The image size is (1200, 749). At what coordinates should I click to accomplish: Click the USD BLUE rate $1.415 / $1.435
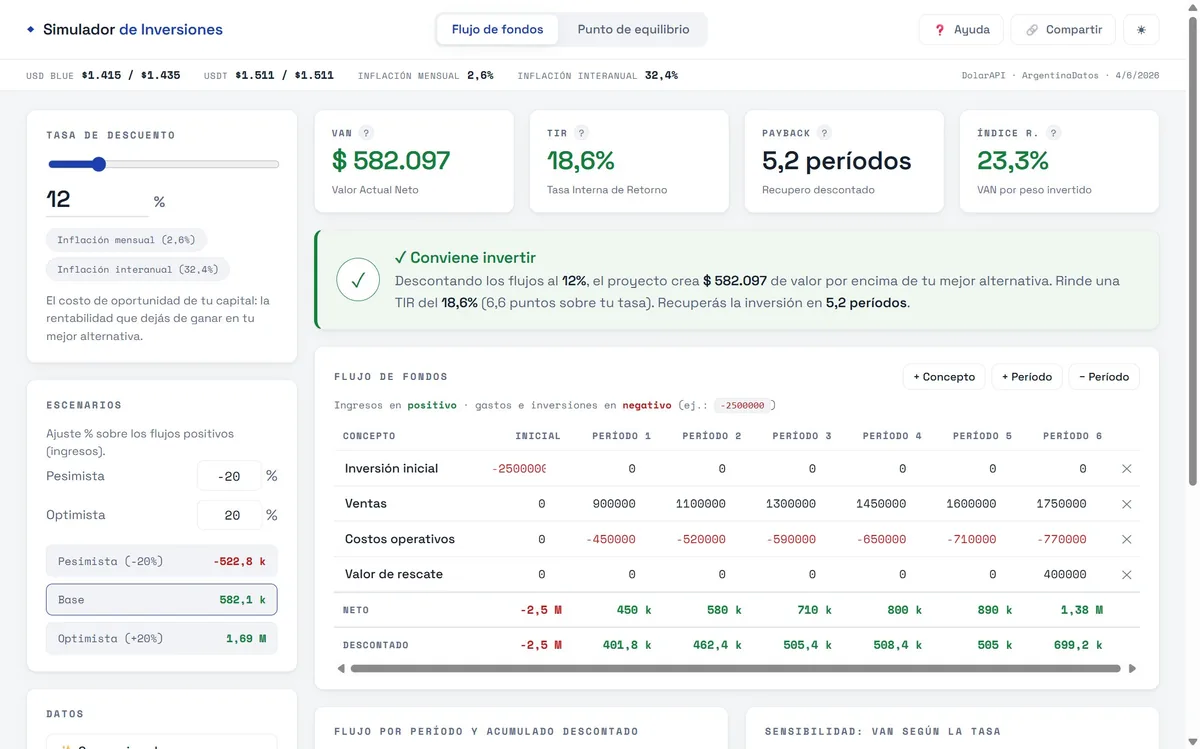[131, 75]
